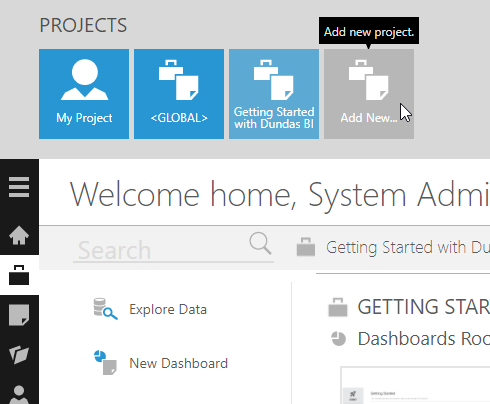
Task: Click the GETTING STAR… section briefcase icon
Action: click(x=338, y=307)
